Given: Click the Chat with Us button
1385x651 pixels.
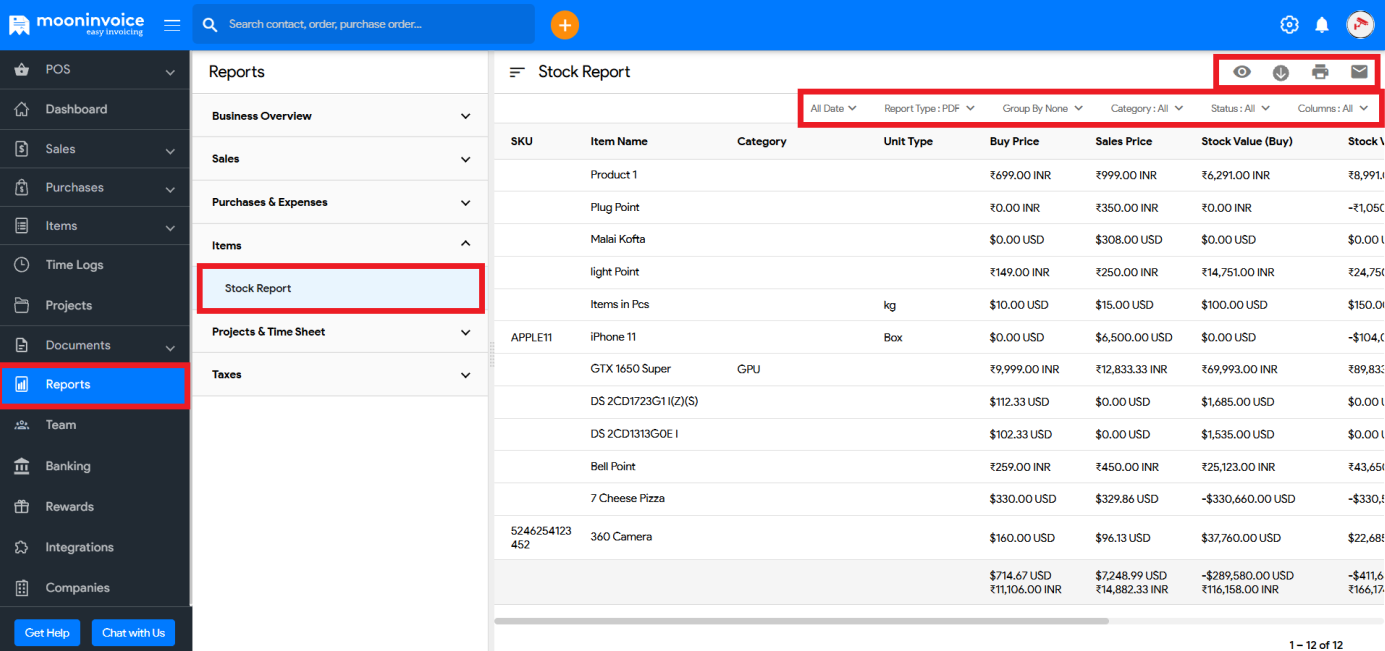Looking at the screenshot, I should (x=133, y=633).
